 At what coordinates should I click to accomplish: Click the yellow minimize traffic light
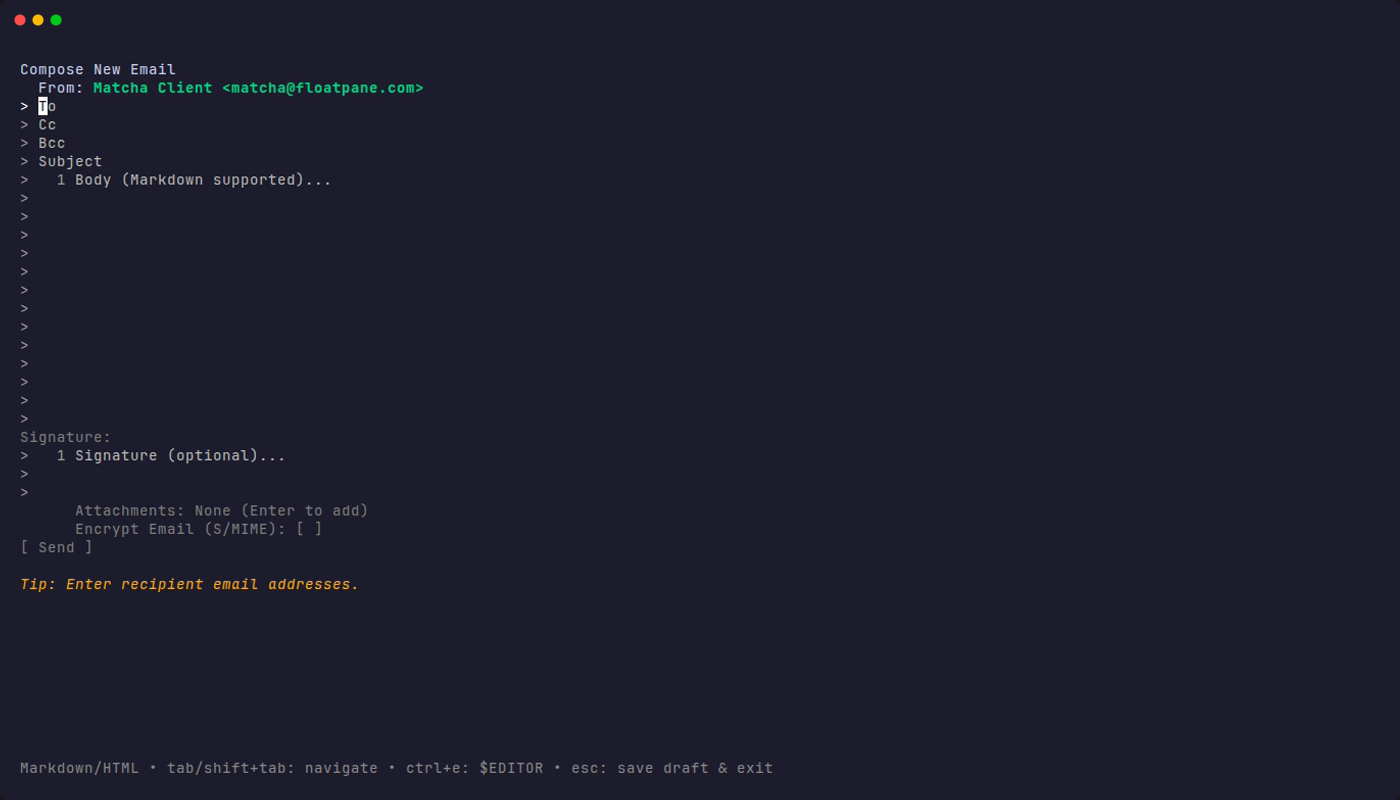pos(40,18)
